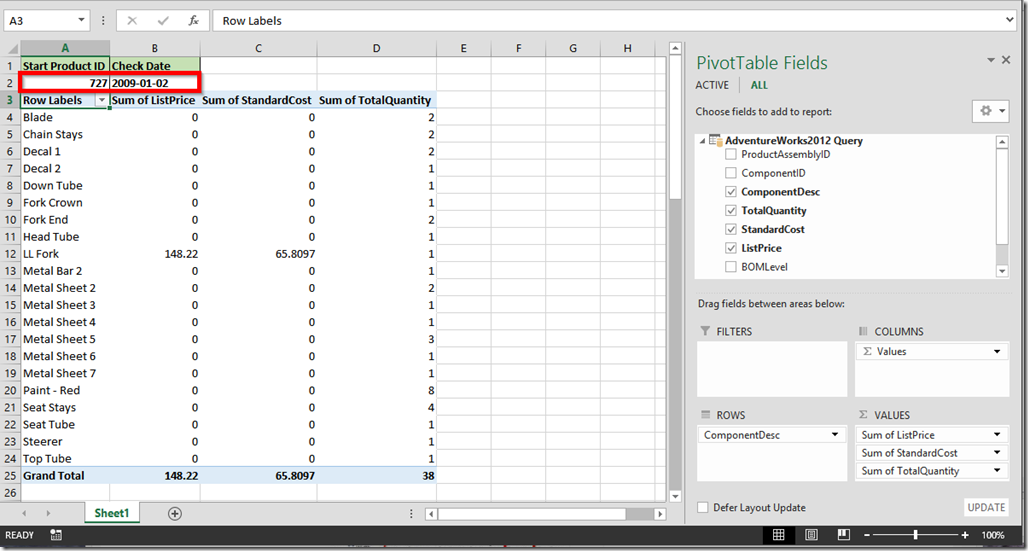Click the 100% zoom level
Image resolution: width=1028 pixels, height=551 pixels.
coord(993,535)
